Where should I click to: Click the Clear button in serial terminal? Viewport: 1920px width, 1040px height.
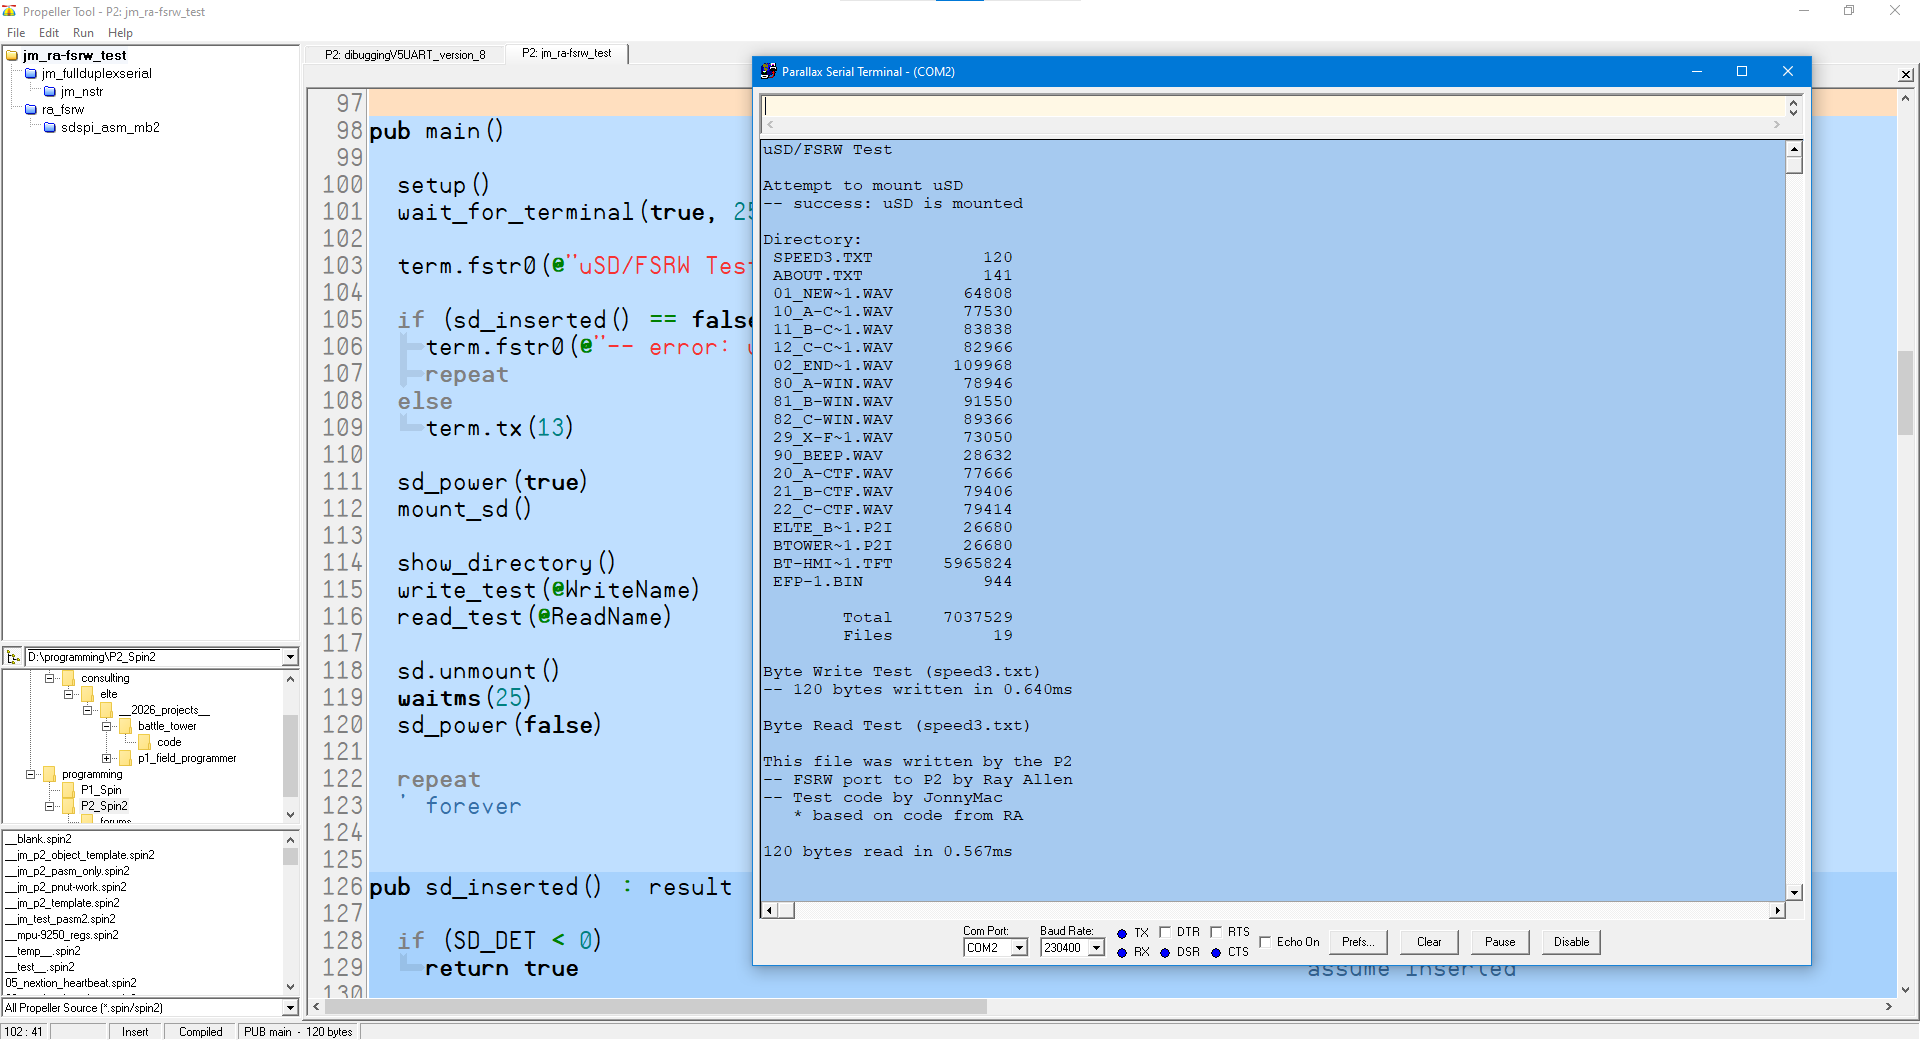pos(1429,942)
